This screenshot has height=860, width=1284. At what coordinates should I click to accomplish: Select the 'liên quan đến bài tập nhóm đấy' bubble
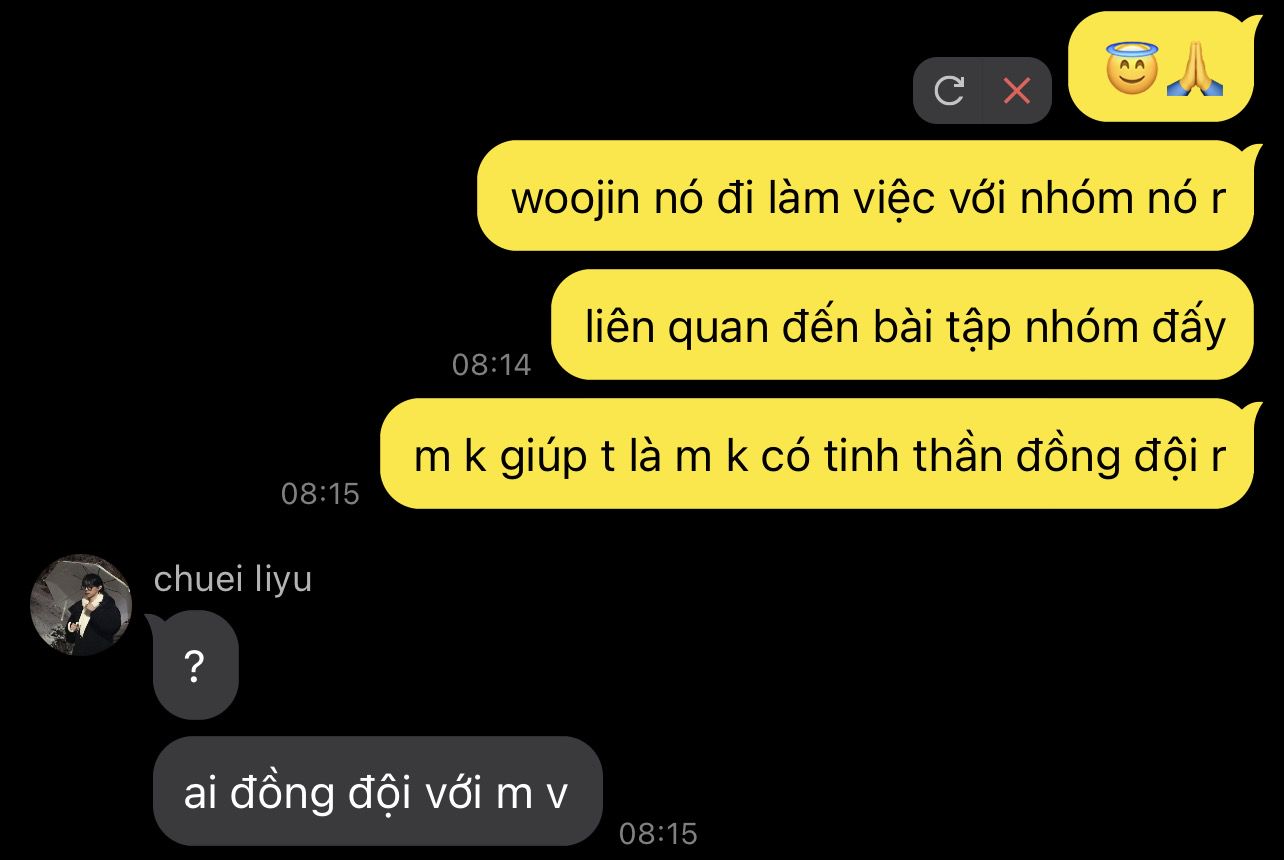(x=902, y=325)
